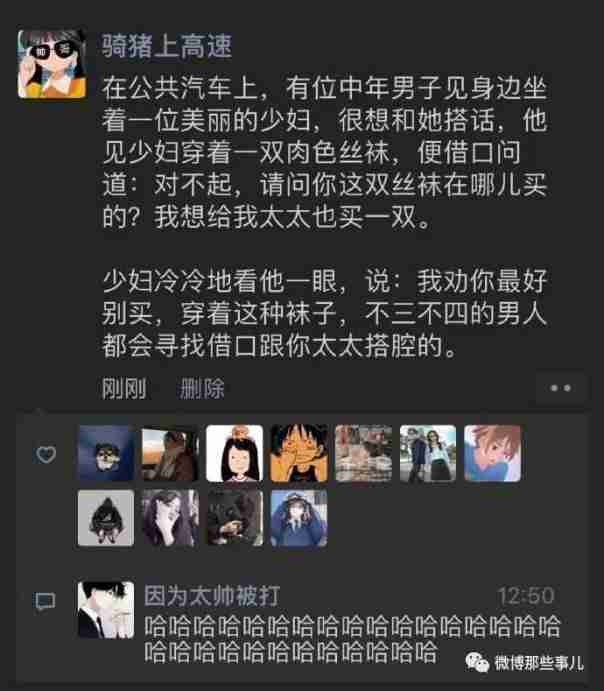Open the profile name 骑猪上高速

pos(167,46)
